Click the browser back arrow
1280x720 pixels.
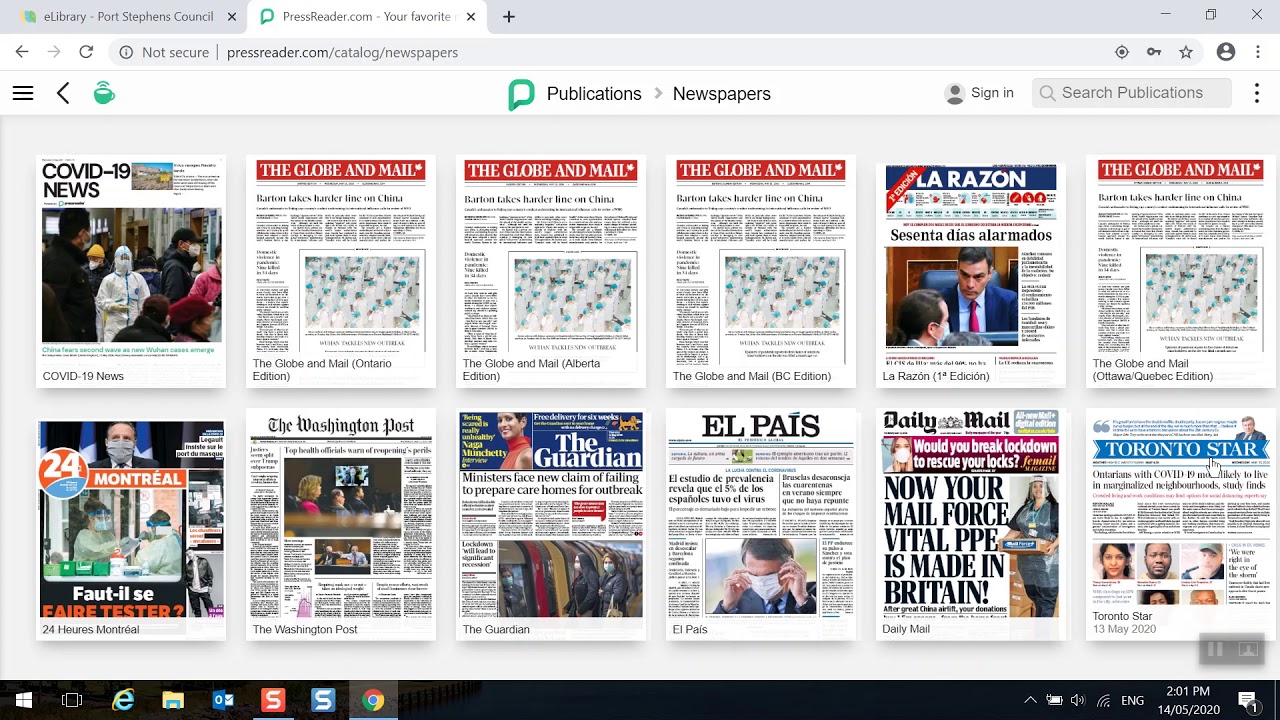tap(22, 52)
